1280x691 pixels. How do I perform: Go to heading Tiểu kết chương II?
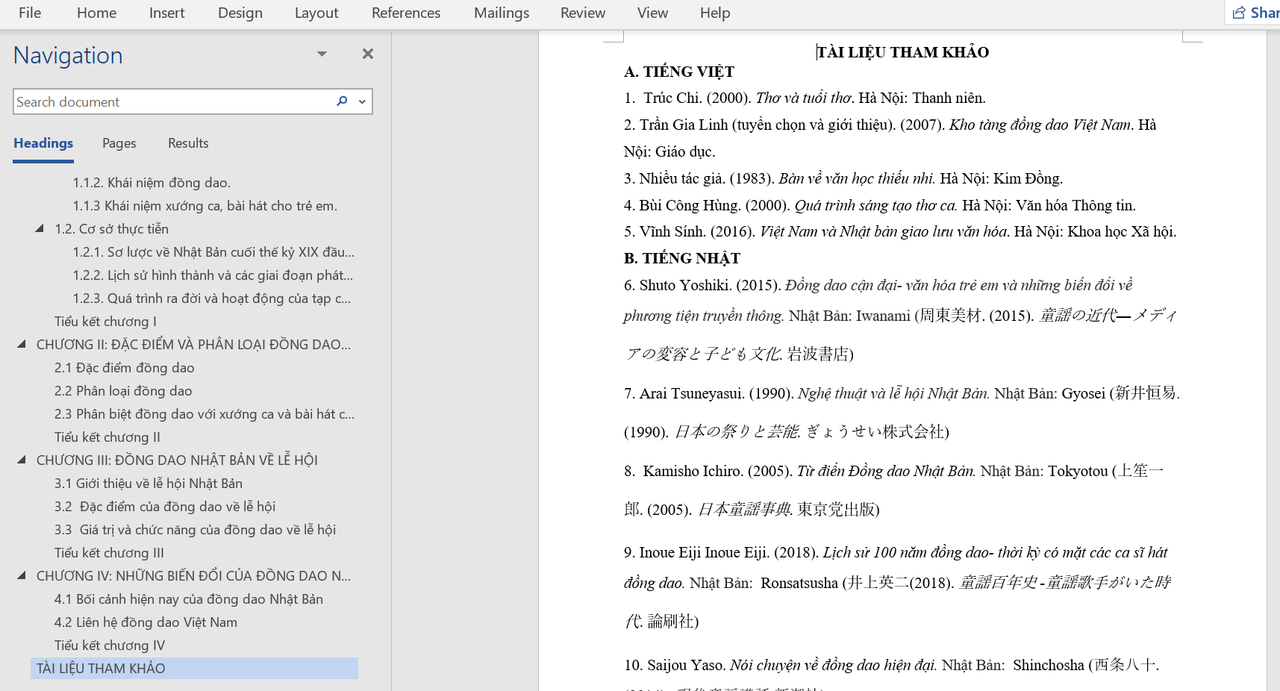point(107,437)
